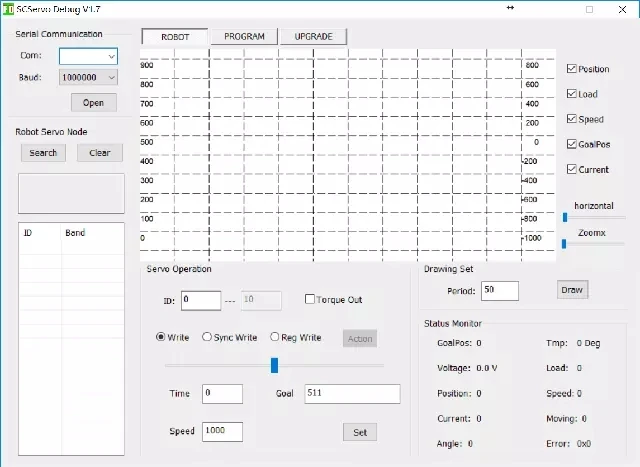Click the disabled ID range field showing 10

(261, 300)
